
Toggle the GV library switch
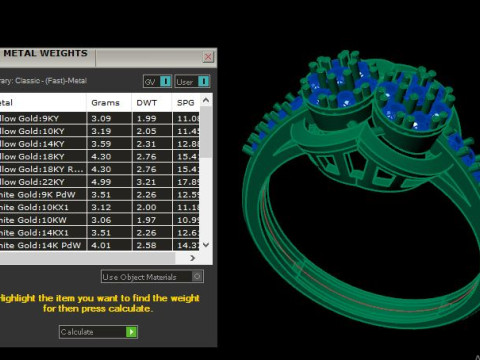coord(158,81)
